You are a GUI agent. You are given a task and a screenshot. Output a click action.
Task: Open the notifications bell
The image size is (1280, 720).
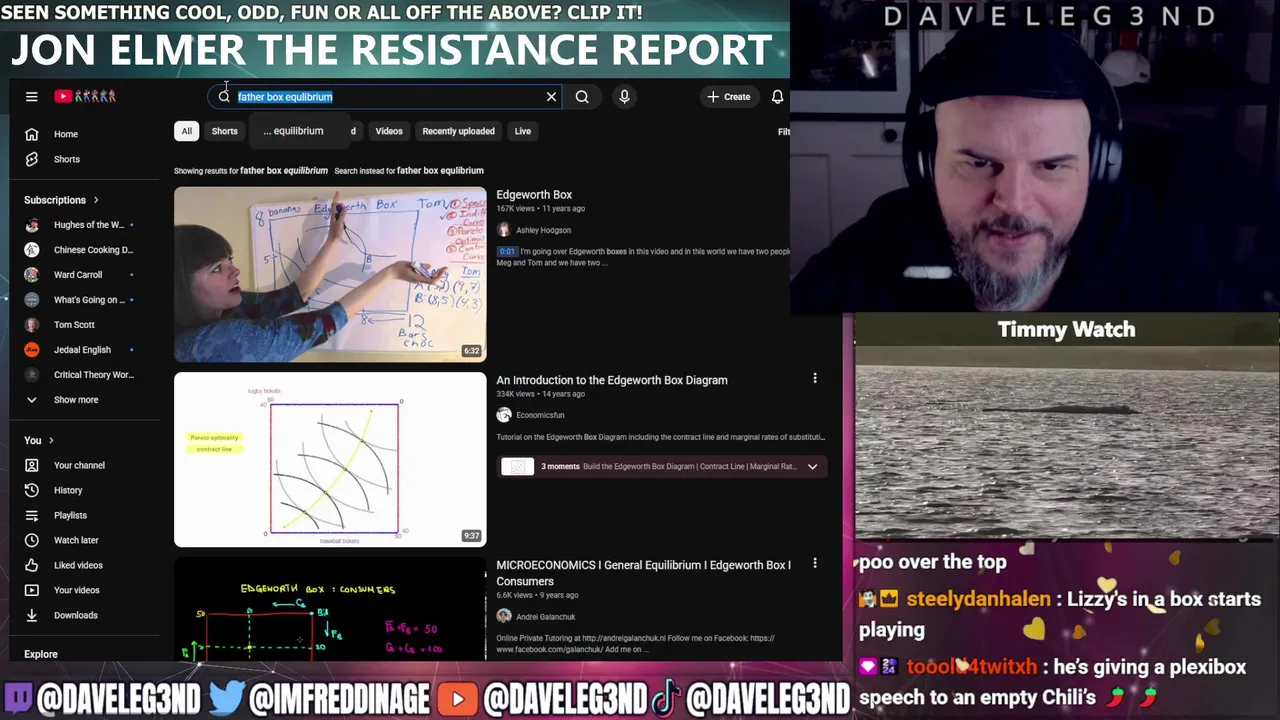(x=777, y=97)
